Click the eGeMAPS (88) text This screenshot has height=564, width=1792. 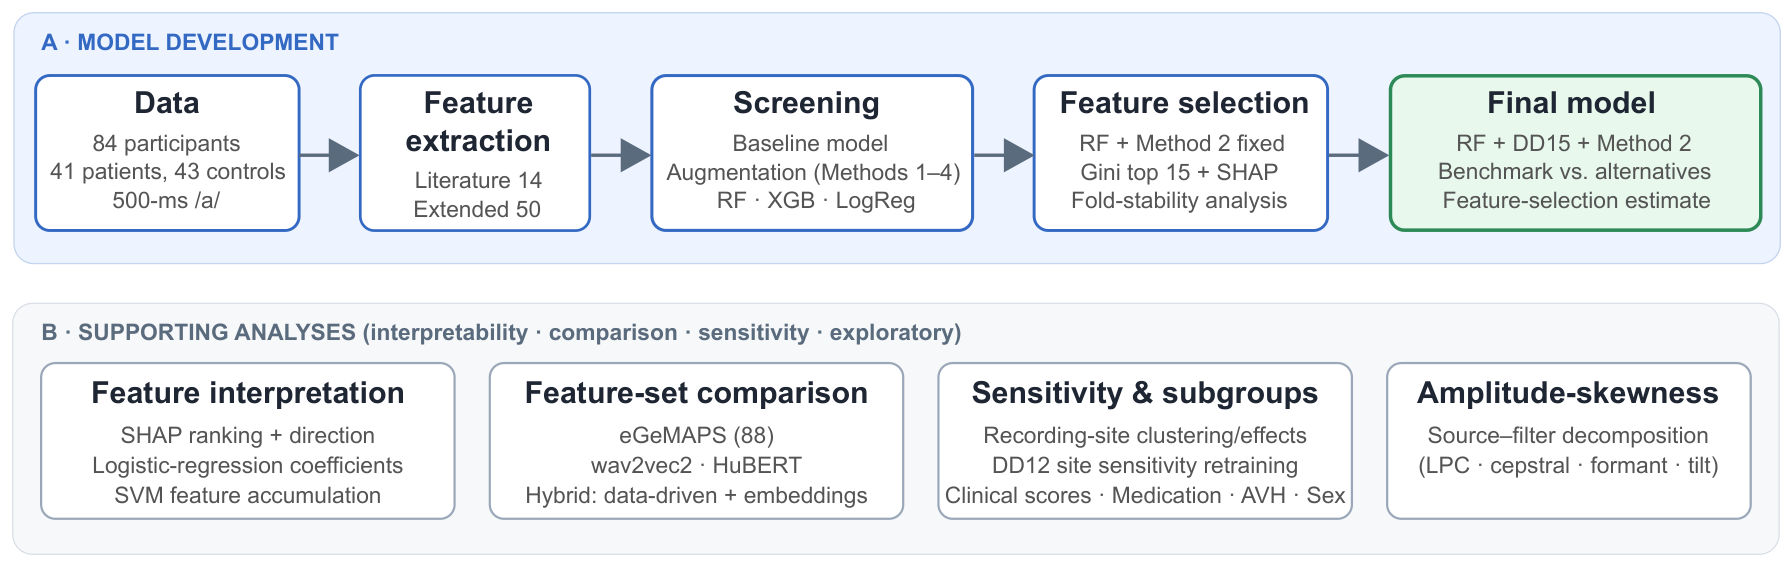tap(696, 435)
